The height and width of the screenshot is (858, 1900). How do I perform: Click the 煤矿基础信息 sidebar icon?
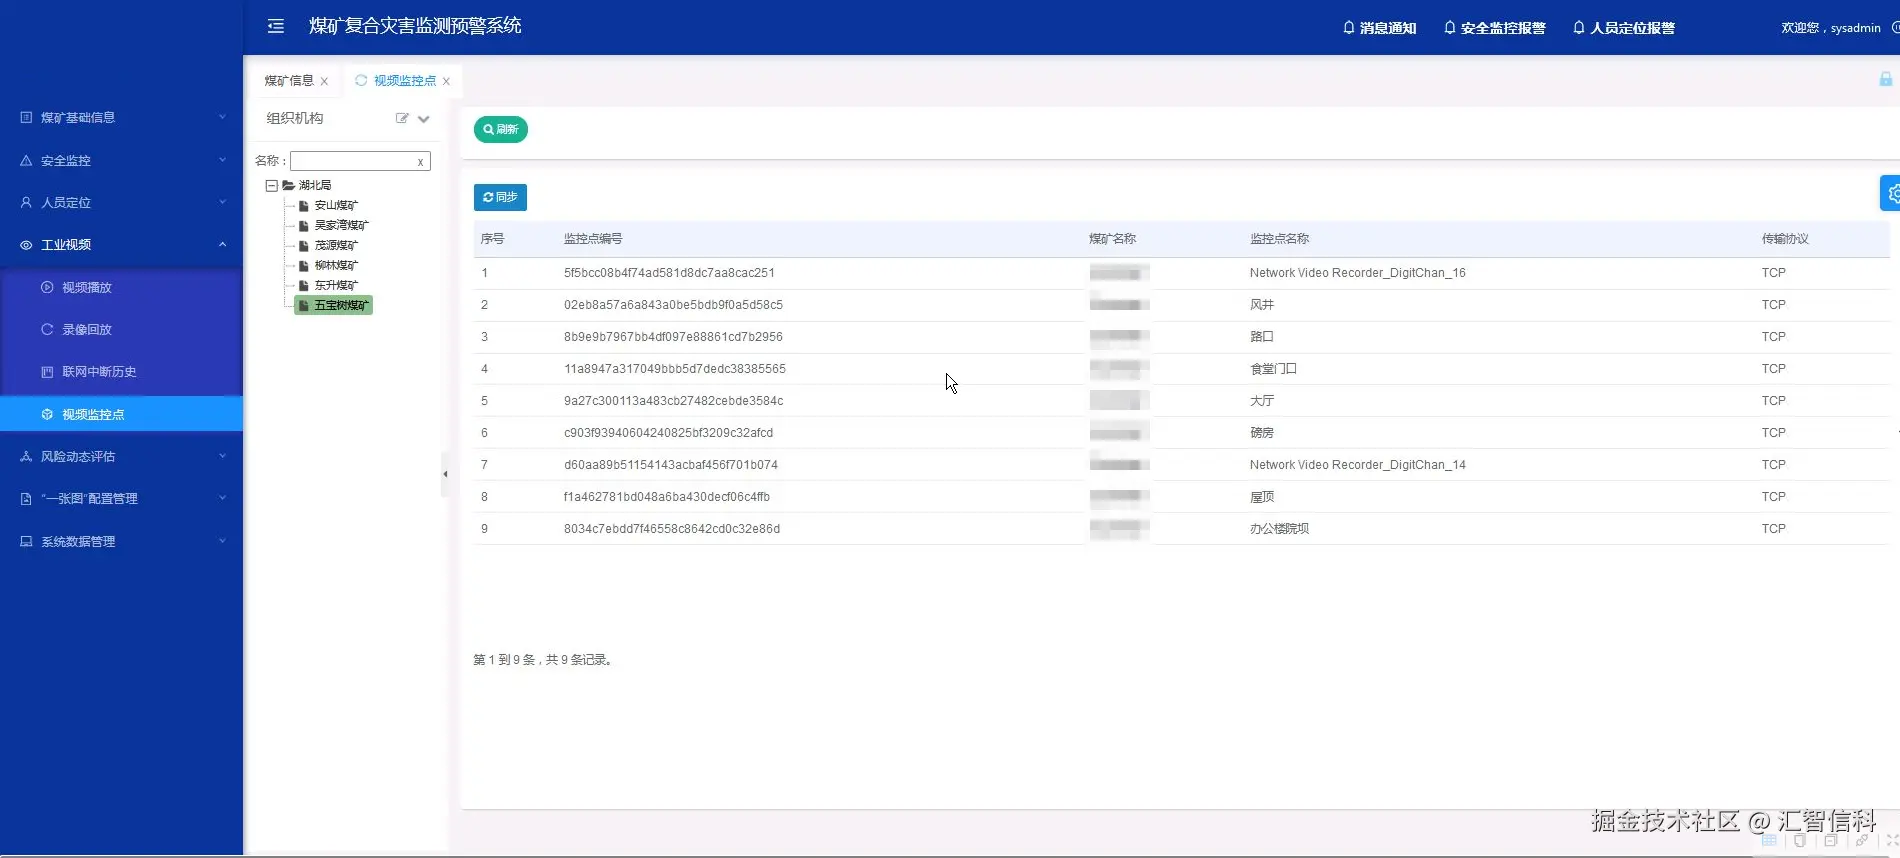click(26, 117)
